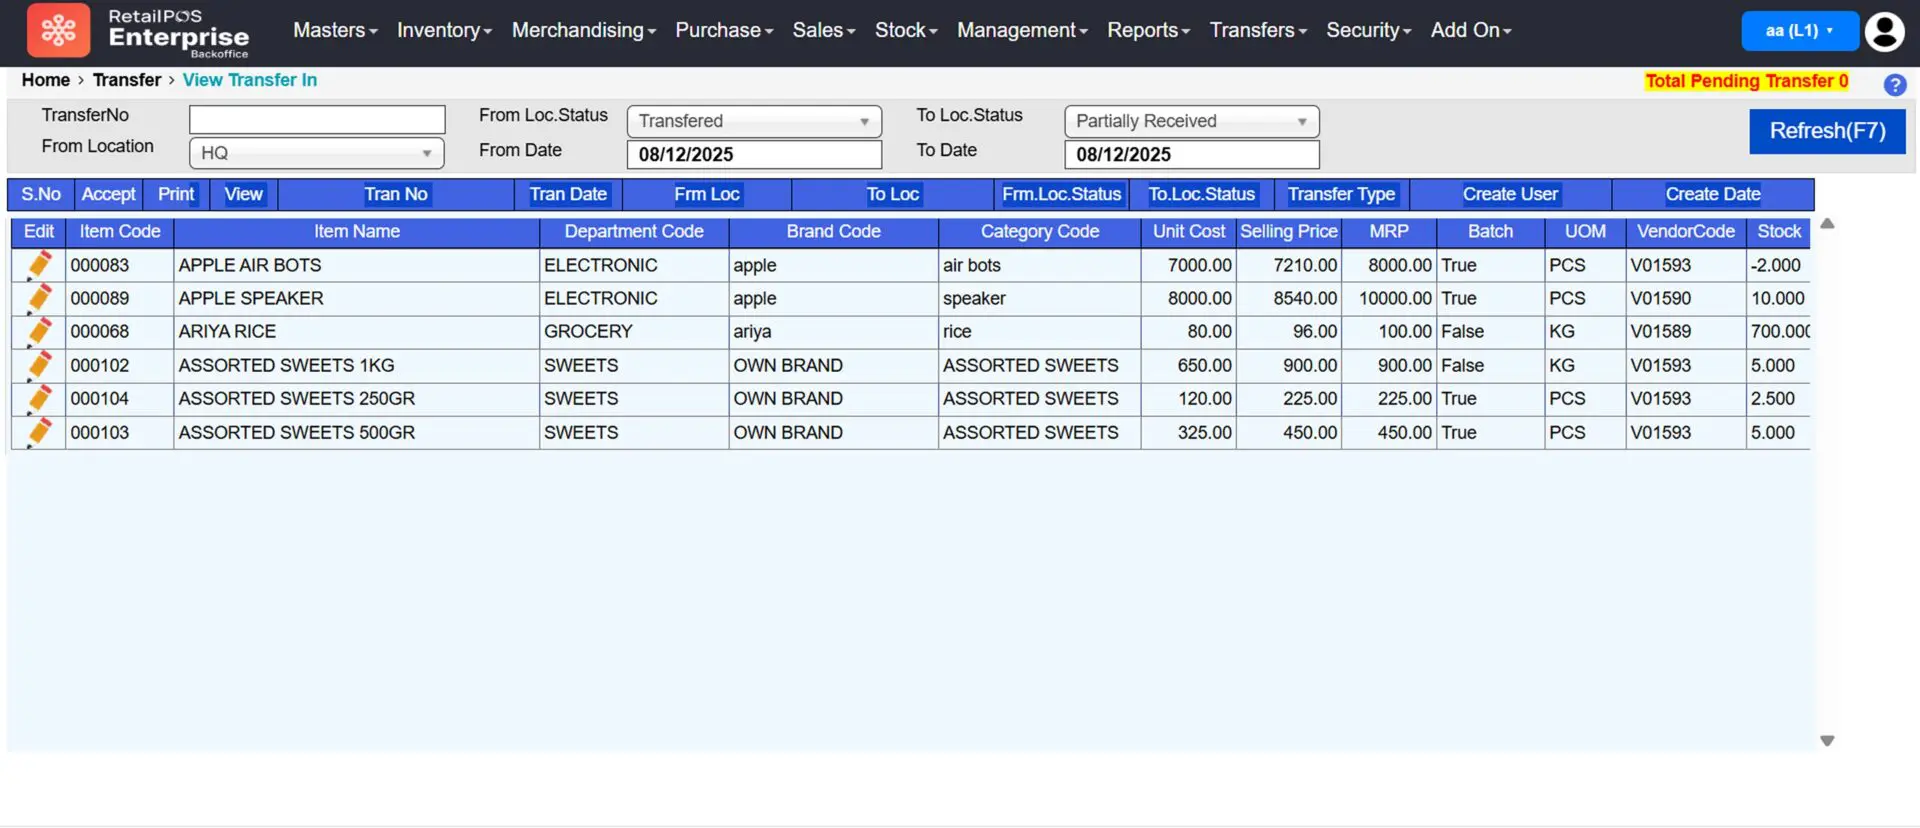Screen dimensions: 1920x828
Task: Click the Item Name column header
Action: [357, 231]
